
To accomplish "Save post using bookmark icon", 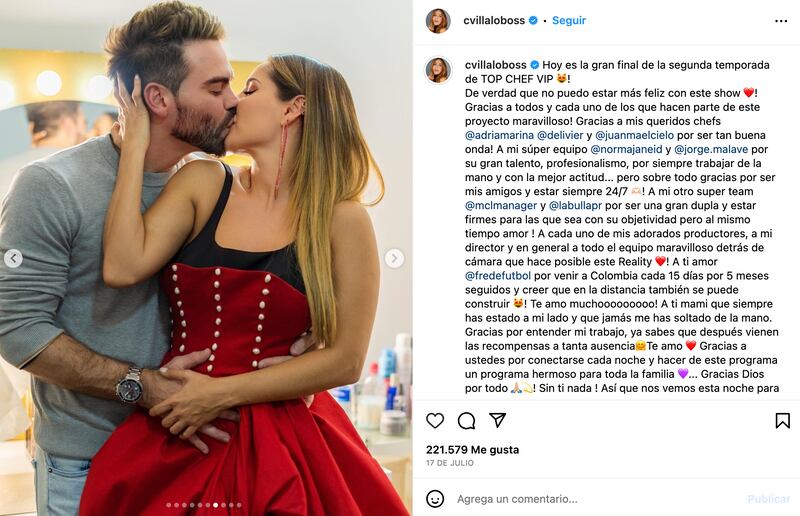I will pyautogui.click(x=782, y=421).
